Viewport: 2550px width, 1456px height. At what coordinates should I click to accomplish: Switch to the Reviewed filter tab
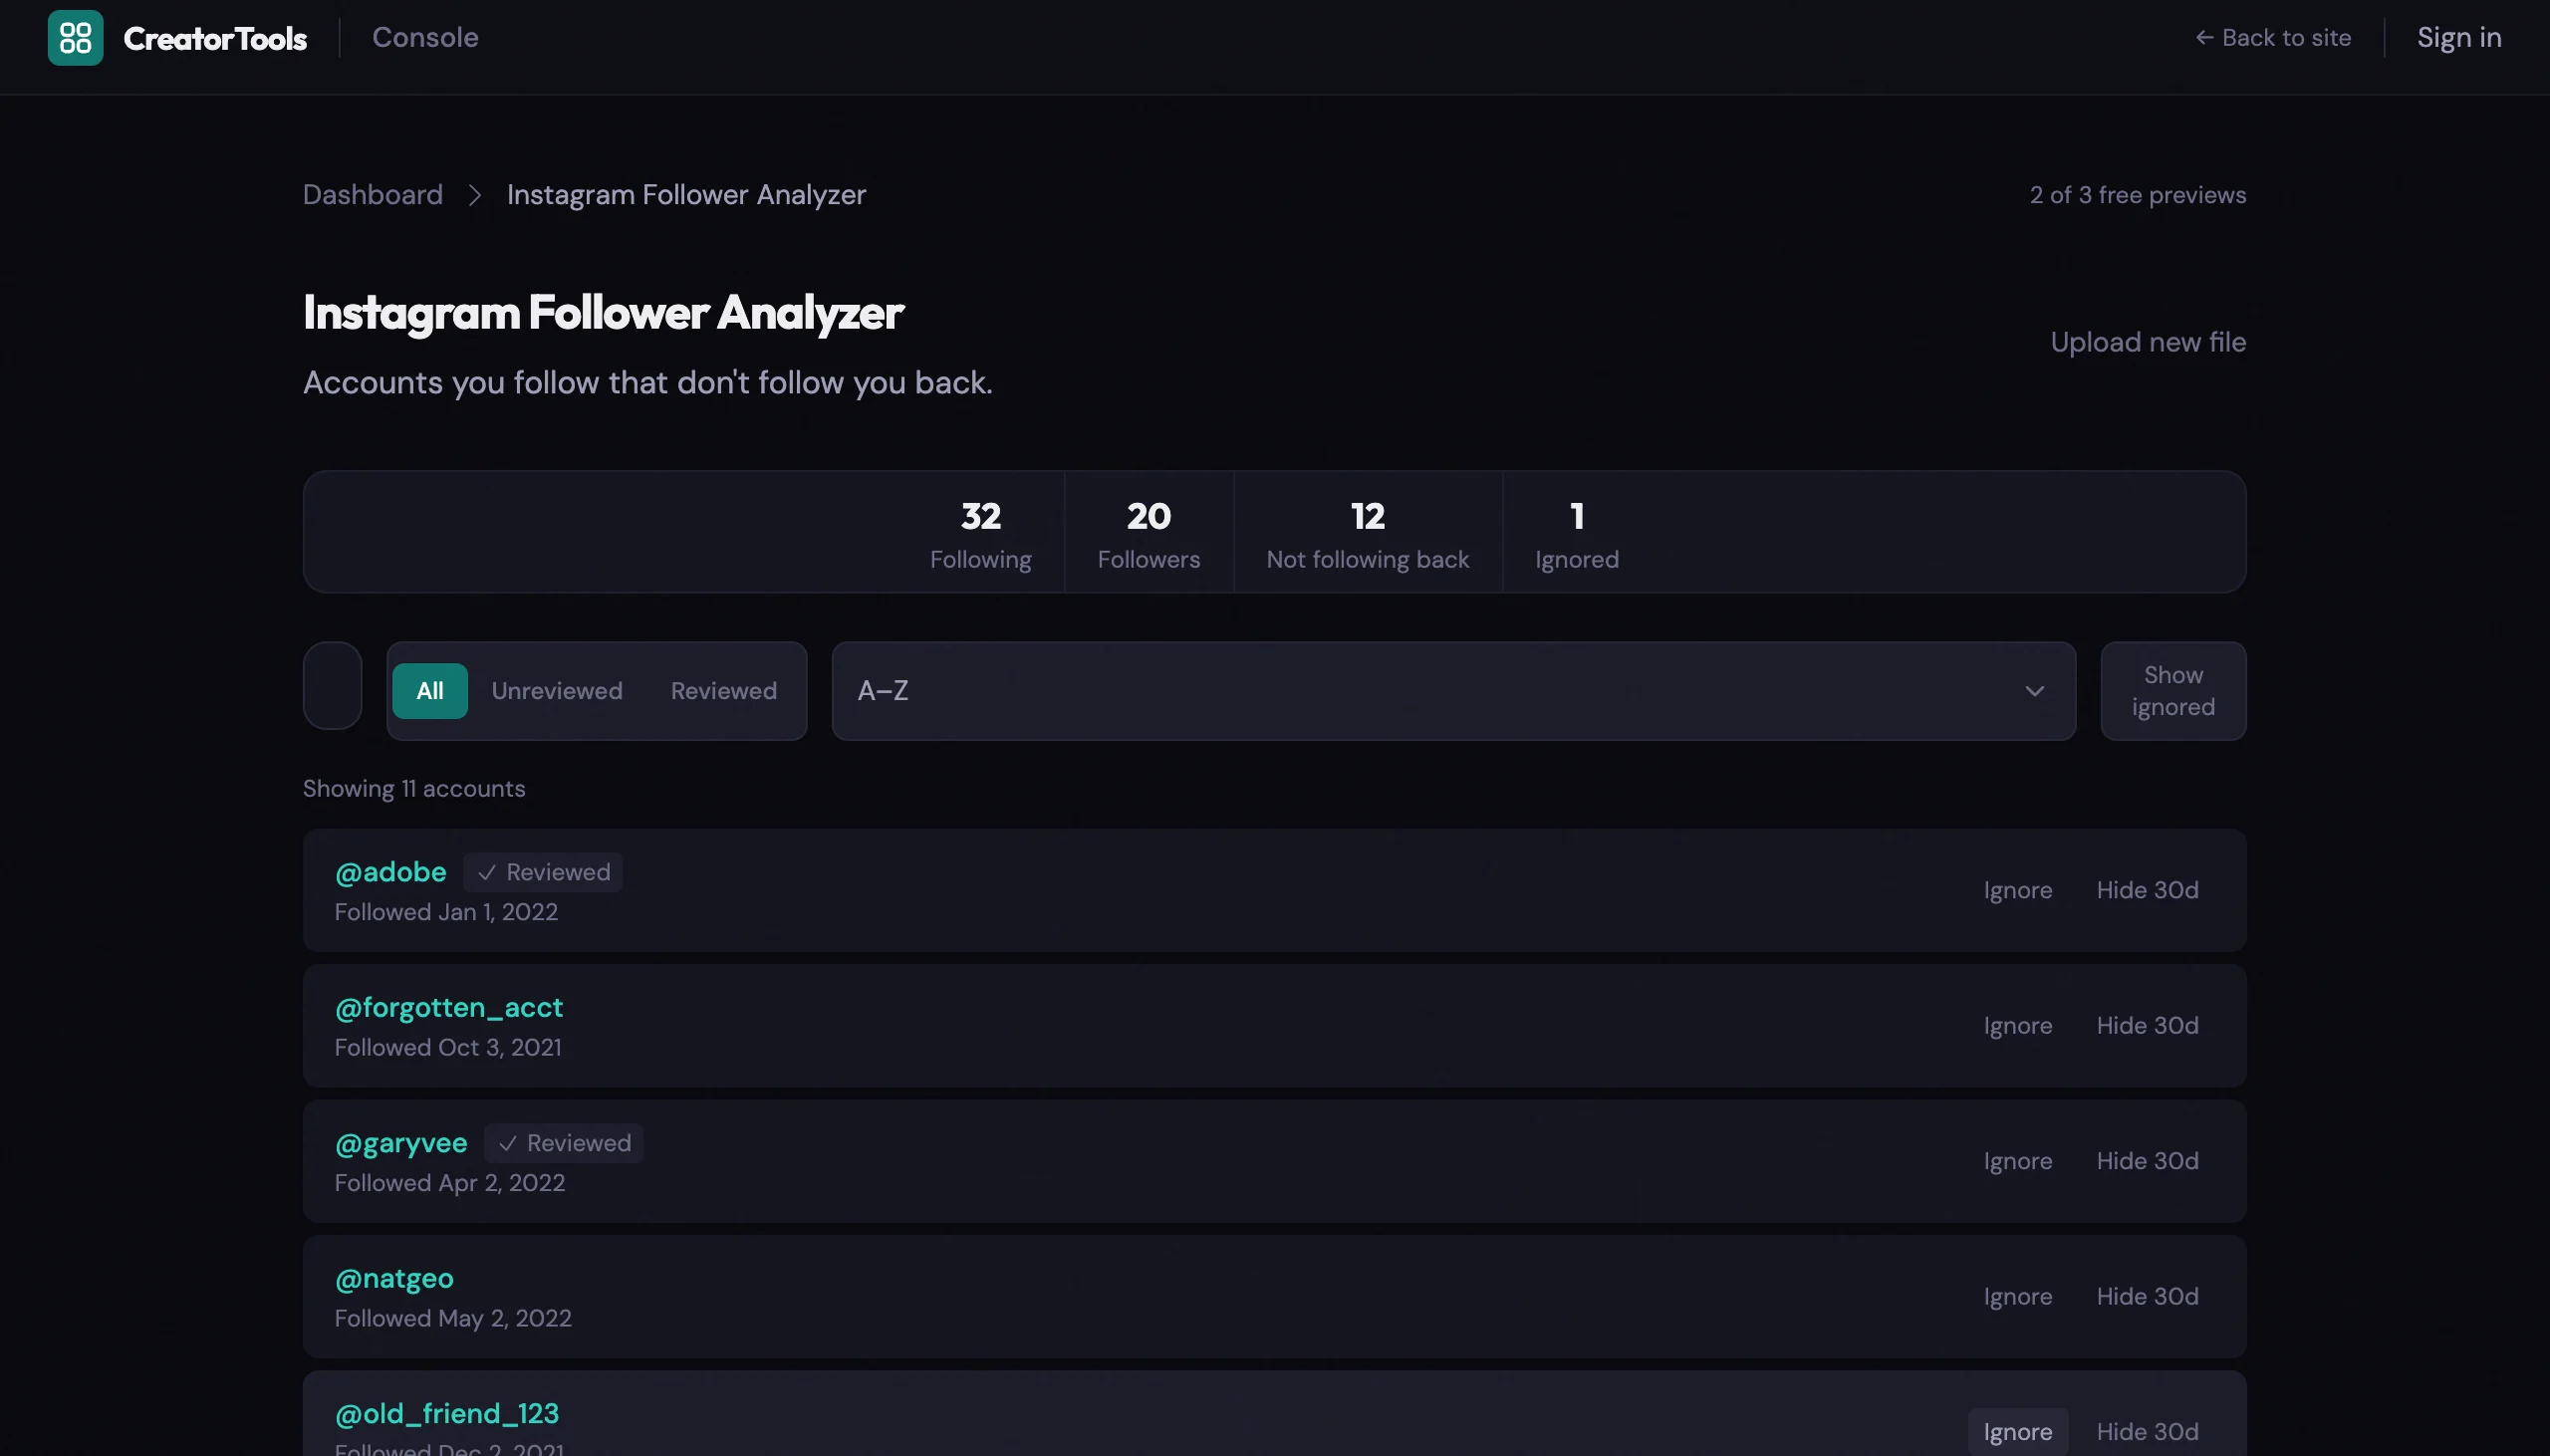pos(723,690)
